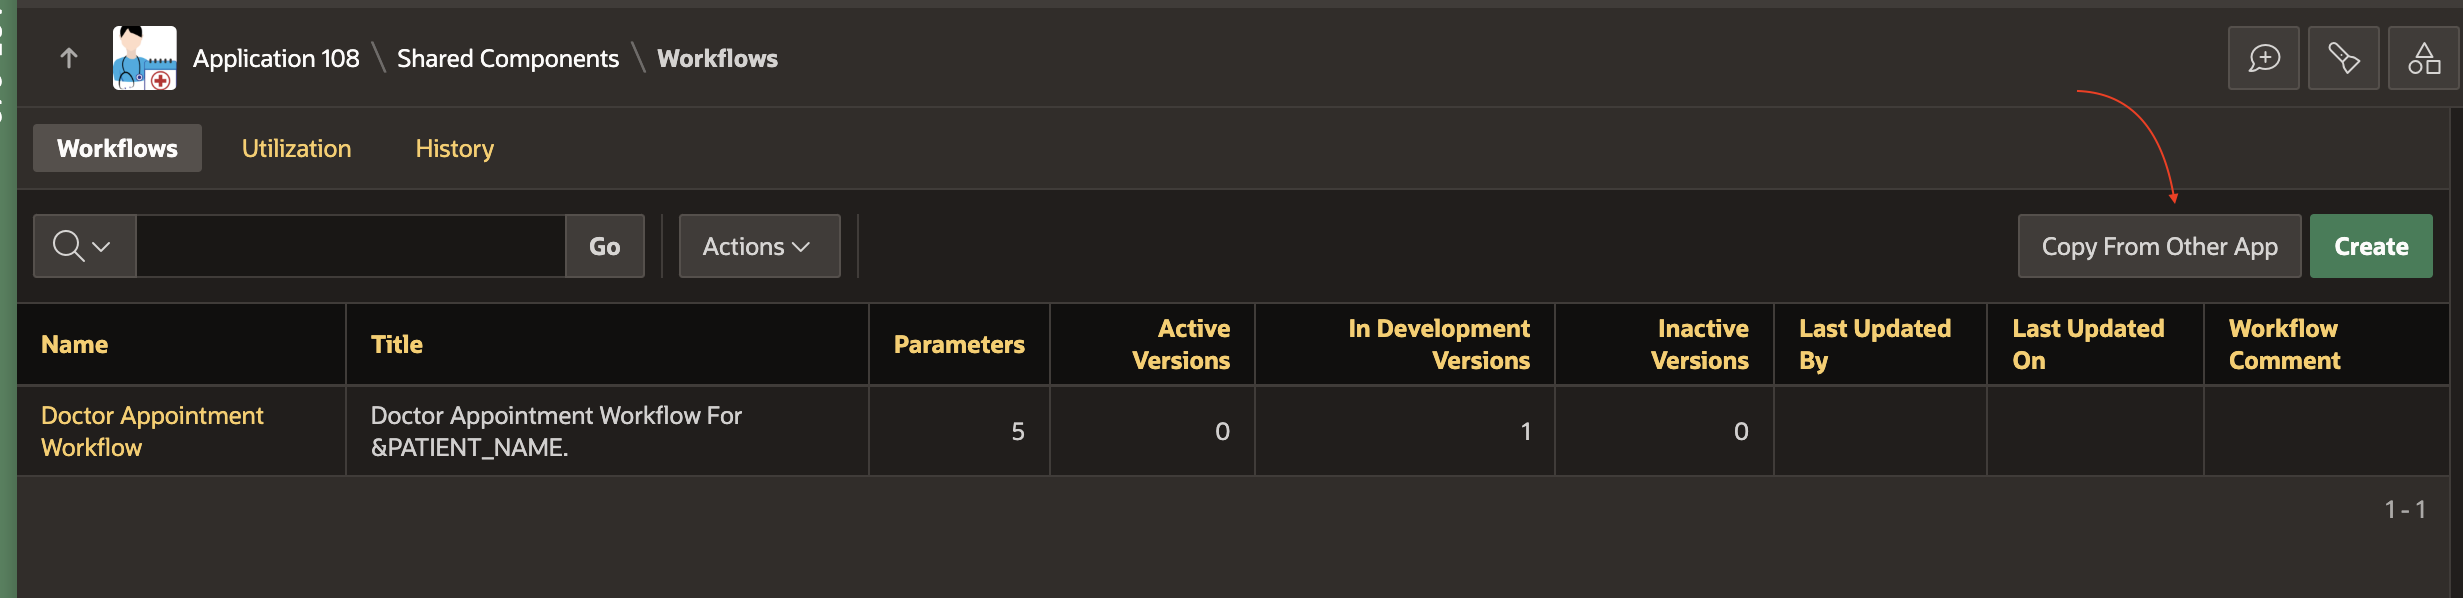The height and width of the screenshot is (598, 2463).
Task: Open the shapes shared components icon
Action: (x=2423, y=58)
